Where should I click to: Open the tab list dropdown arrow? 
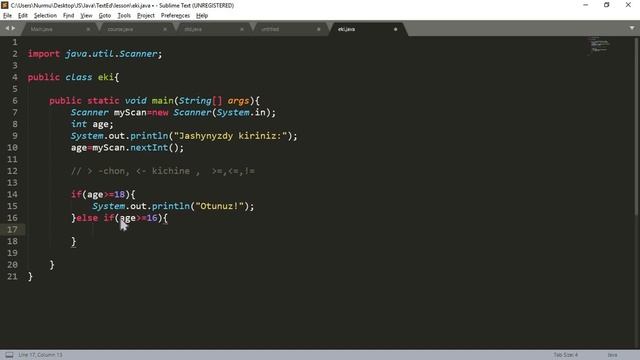632,28
